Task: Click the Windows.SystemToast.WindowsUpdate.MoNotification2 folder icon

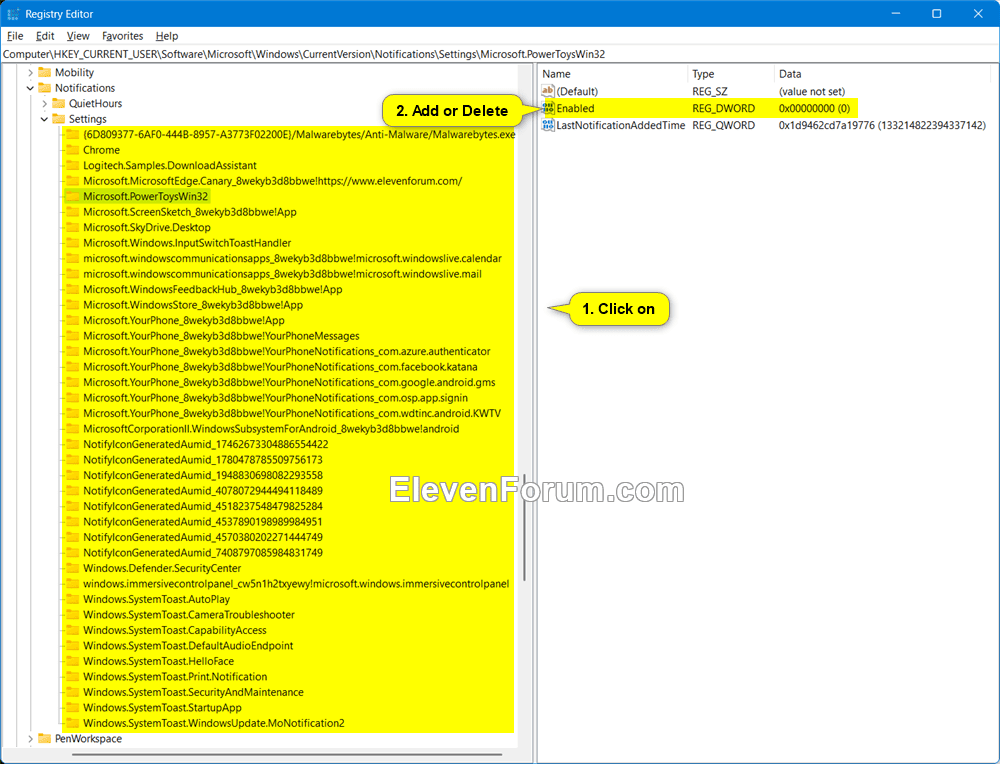Action: [73, 723]
